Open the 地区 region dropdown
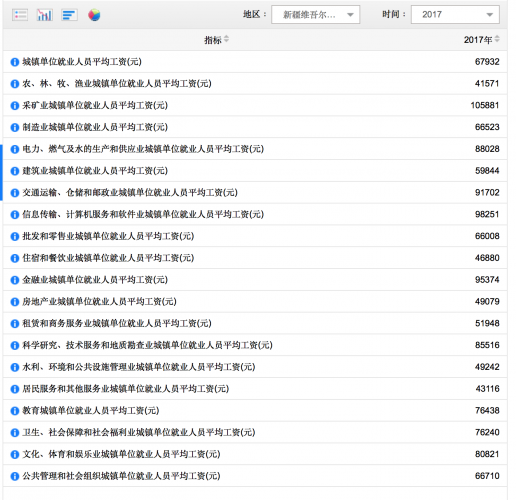This screenshot has width=516, height=500. click(x=315, y=15)
